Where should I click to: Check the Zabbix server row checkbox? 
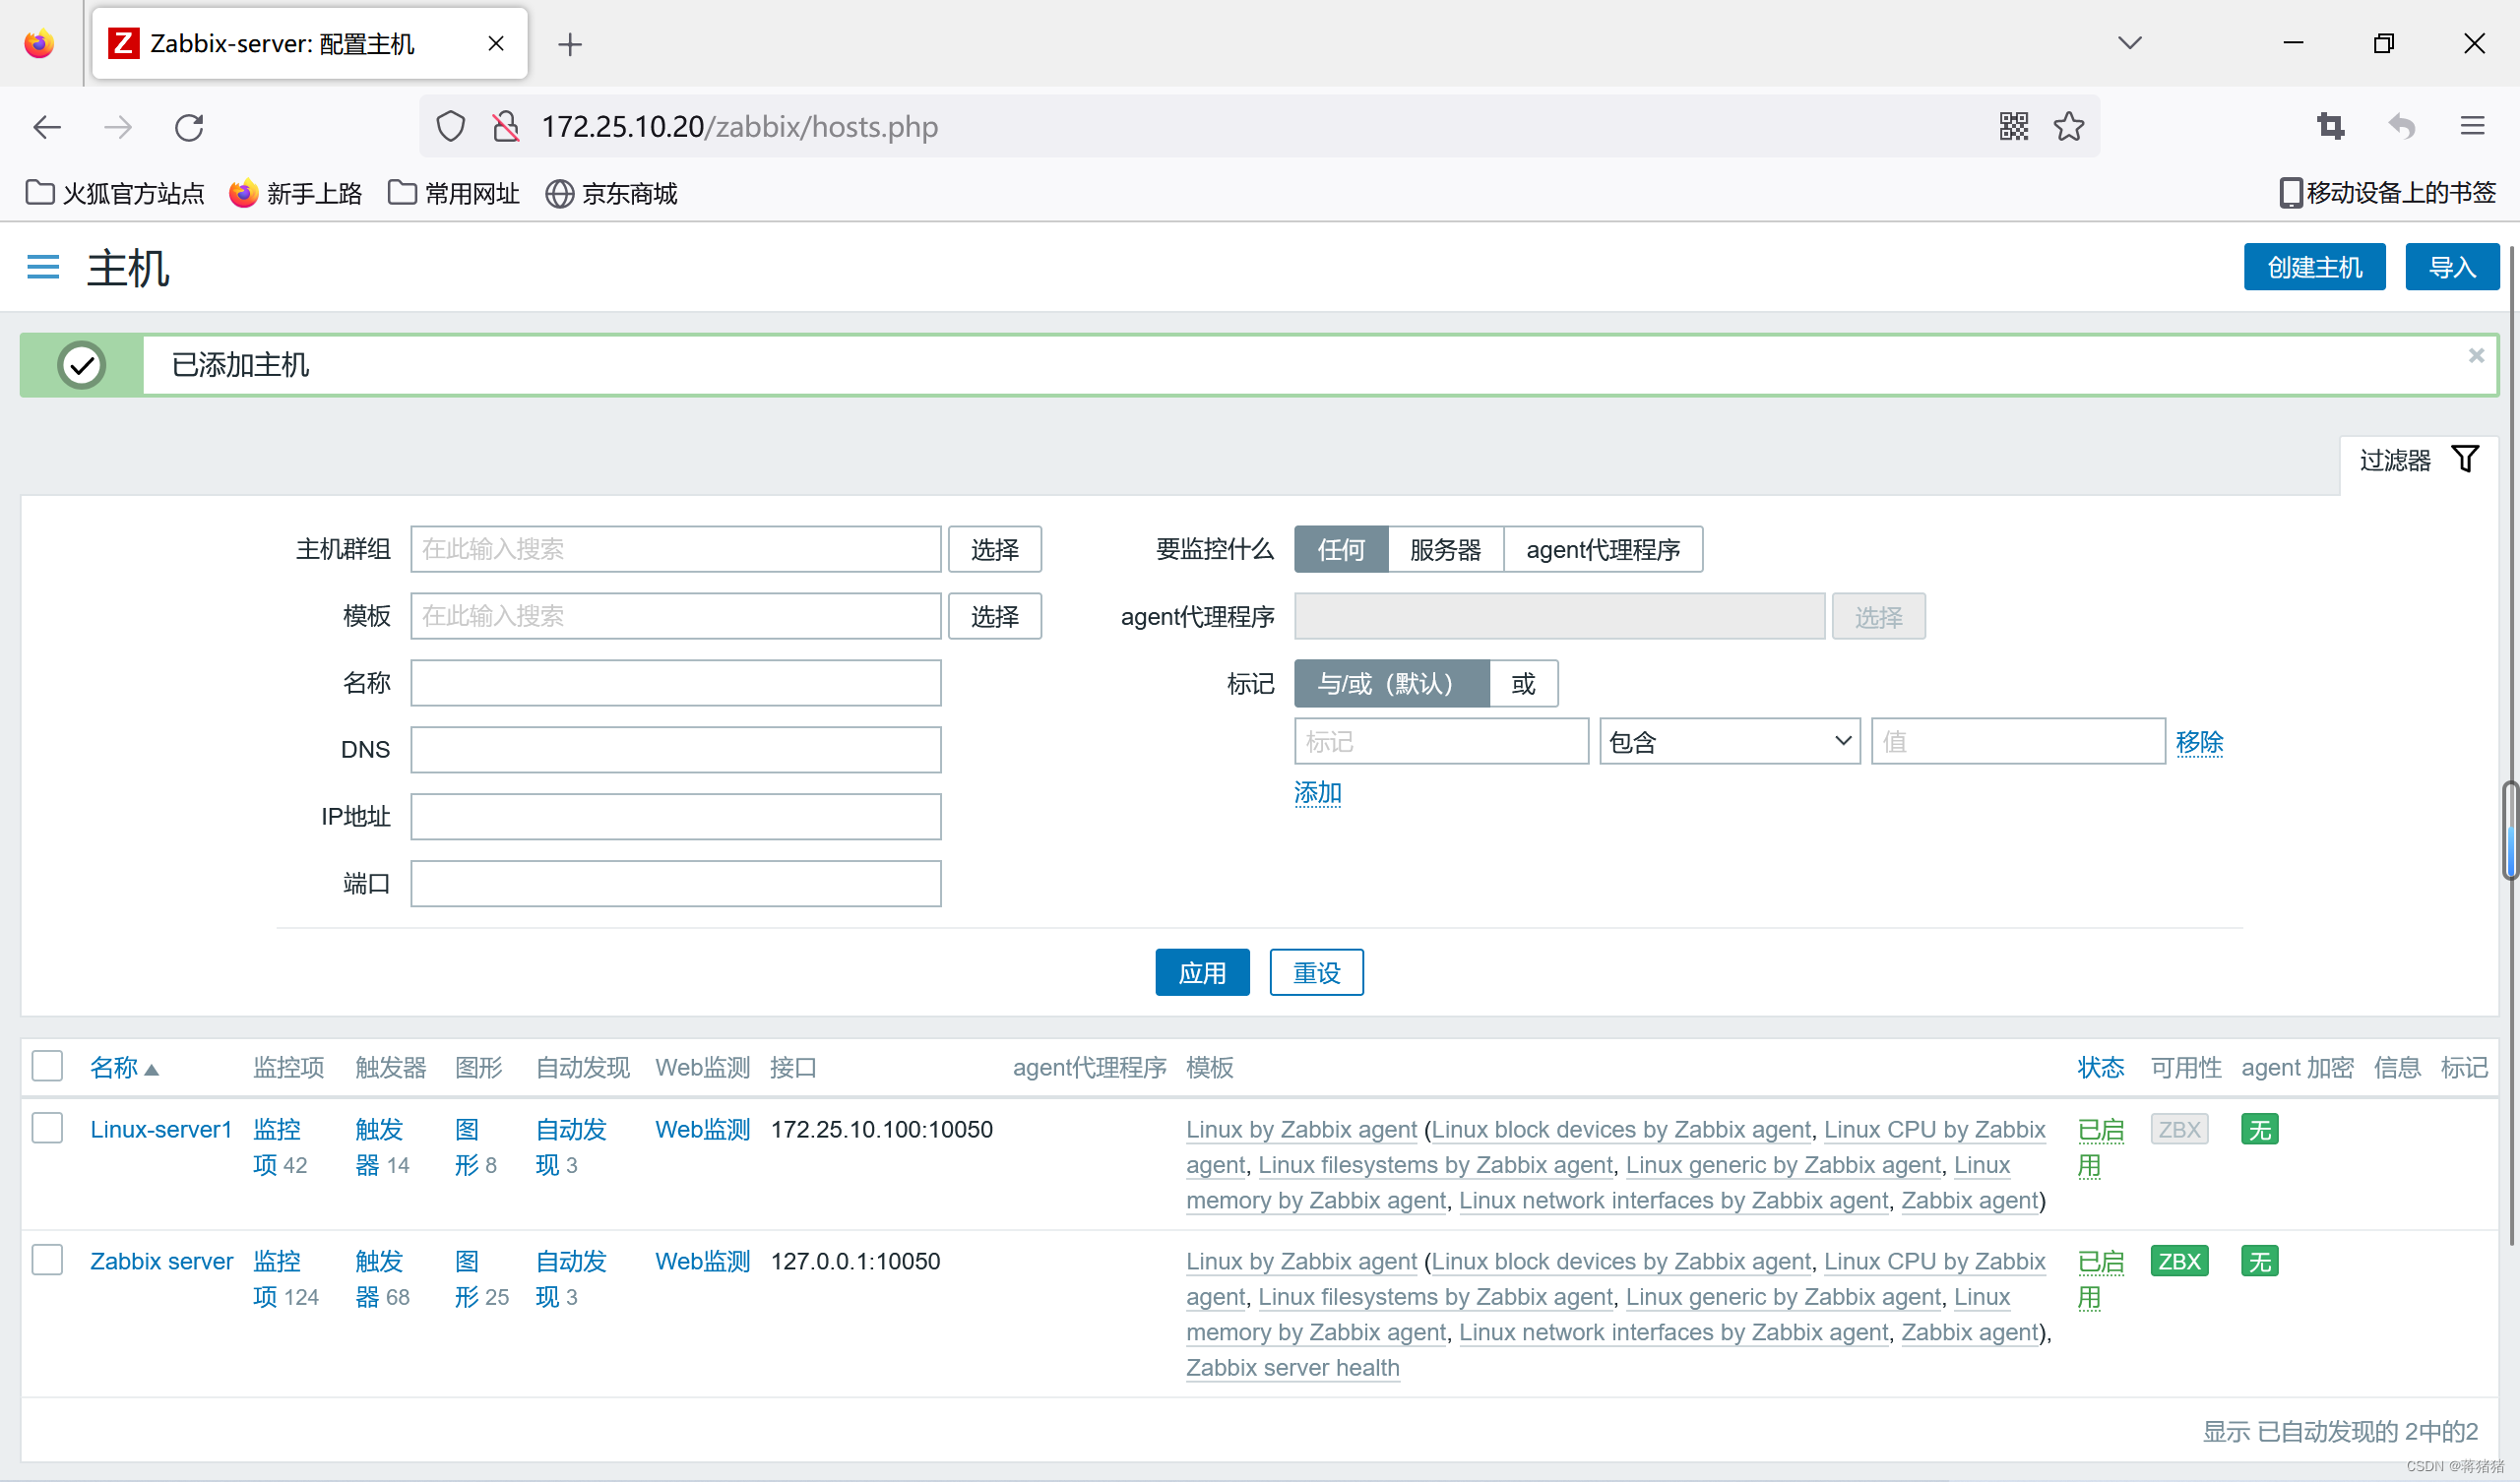click(47, 1260)
